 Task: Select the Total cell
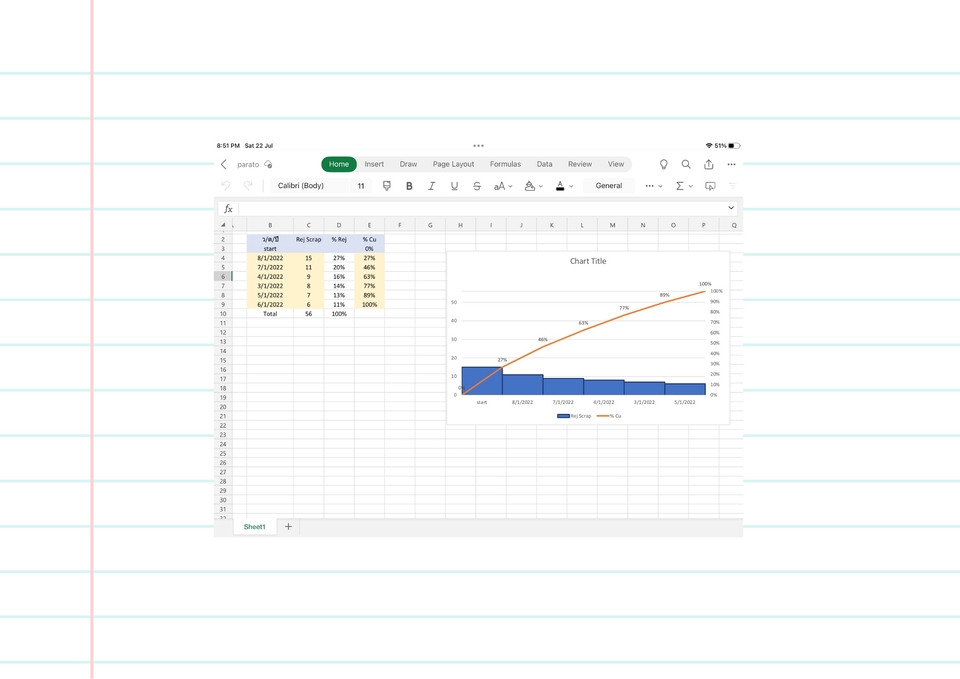coord(270,313)
